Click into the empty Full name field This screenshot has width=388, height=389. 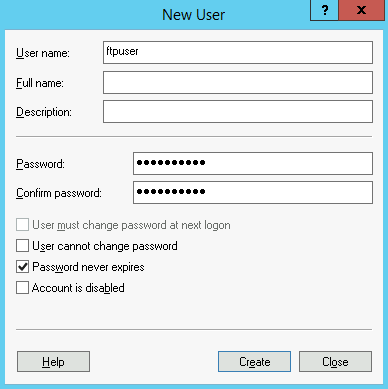click(238, 82)
